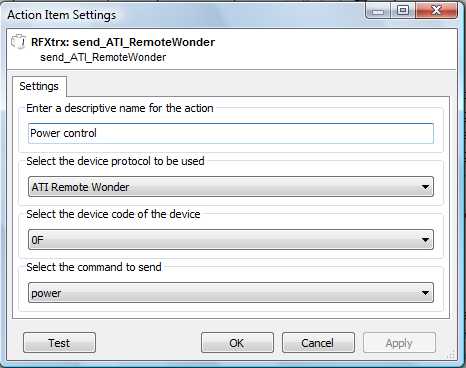Dismiss the dialog with Cancel
The width and height of the screenshot is (466, 368).
tap(318, 343)
